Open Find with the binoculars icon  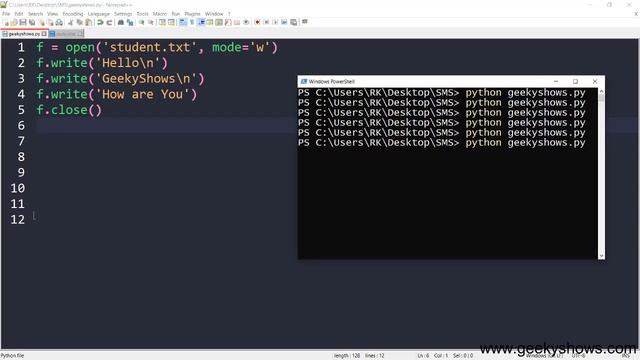[x=121, y=22]
